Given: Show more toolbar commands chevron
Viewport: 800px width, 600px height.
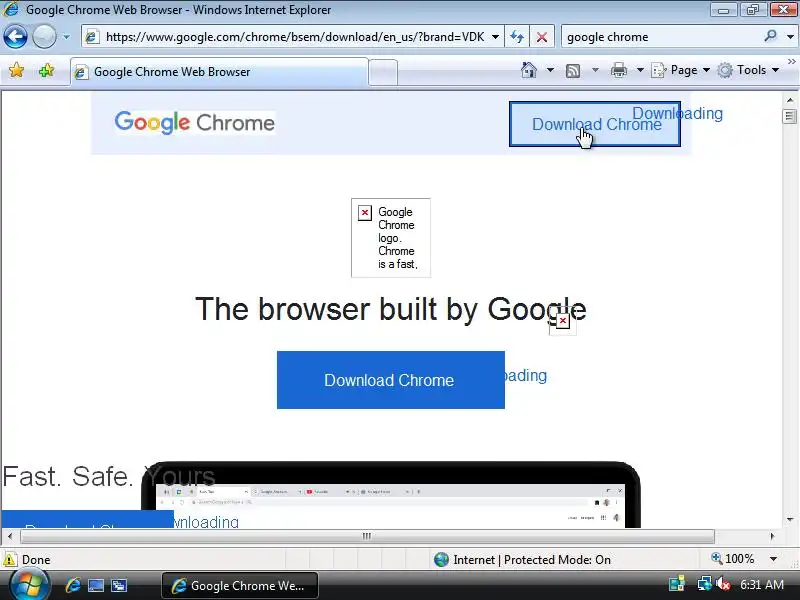Looking at the screenshot, I should pos(791,61).
